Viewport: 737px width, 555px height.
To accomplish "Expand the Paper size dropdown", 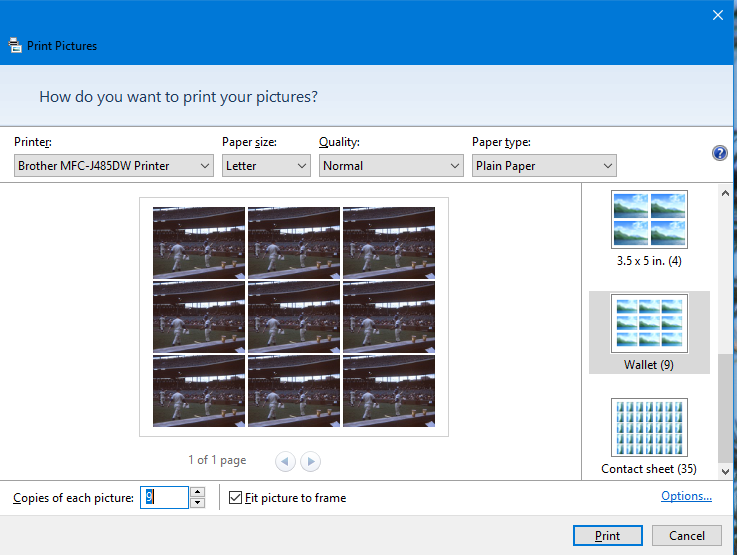I will (266, 166).
